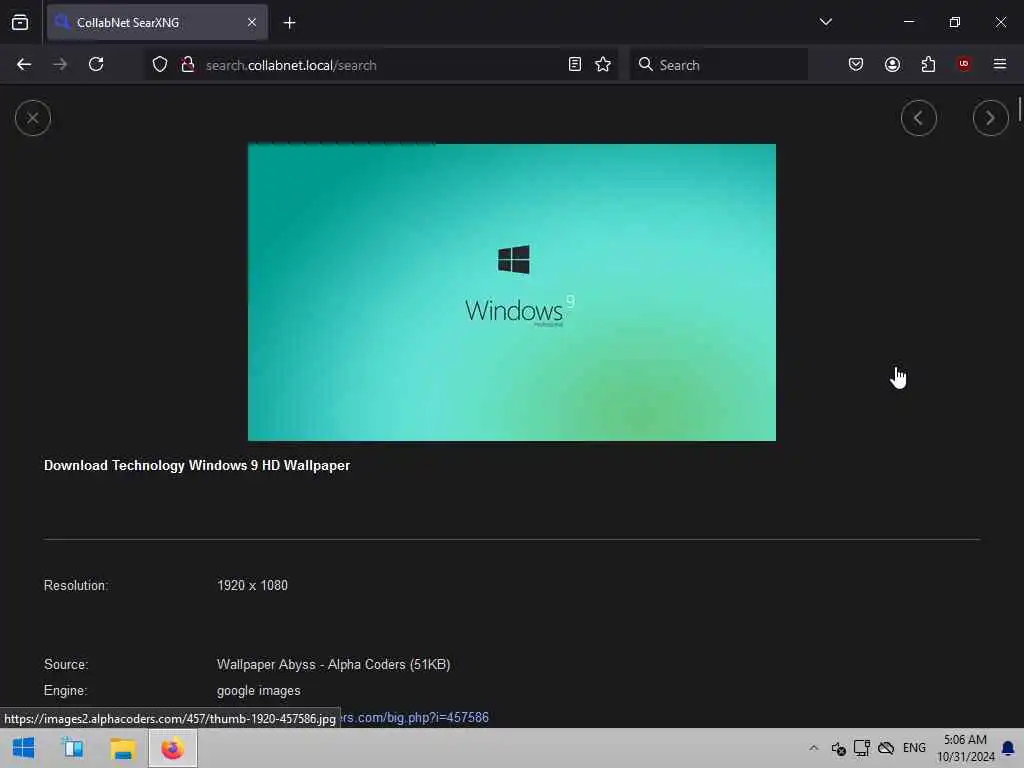Open the network tray icon
This screenshot has height=768, width=1024.
click(862, 748)
